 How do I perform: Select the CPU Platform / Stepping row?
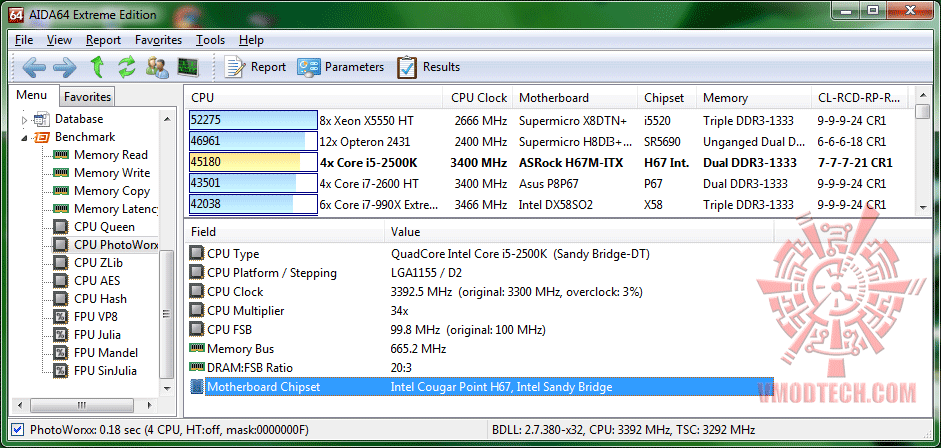479,273
